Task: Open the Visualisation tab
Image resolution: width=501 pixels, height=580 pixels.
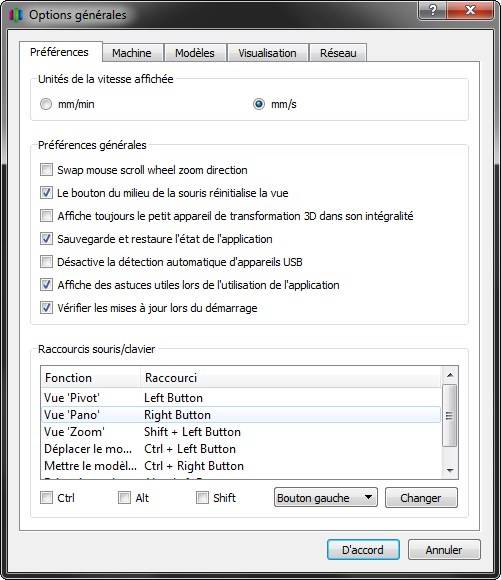Action: 267,53
